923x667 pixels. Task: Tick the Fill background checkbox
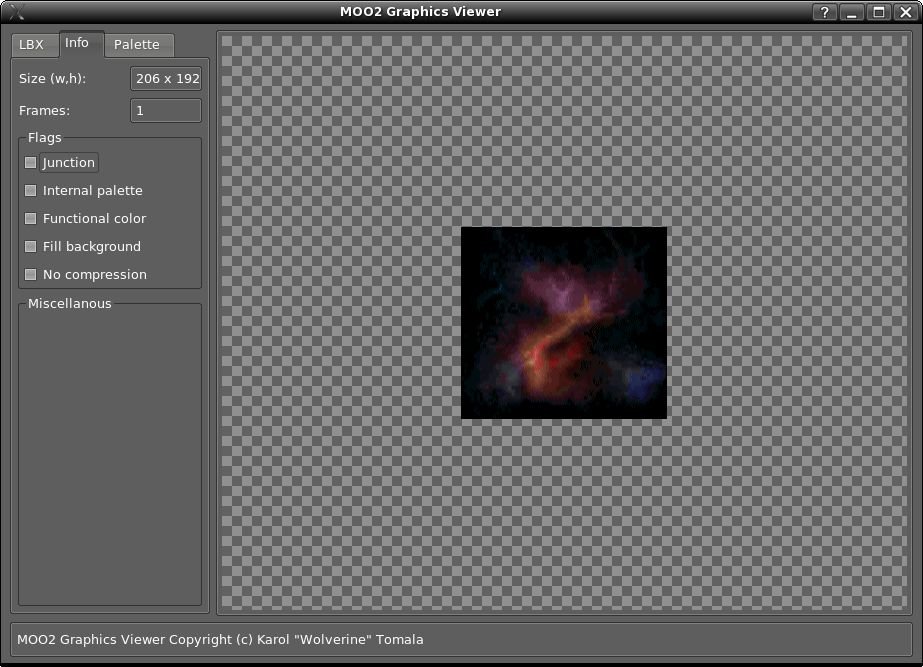pyautogui.click(x=30, y=247)
